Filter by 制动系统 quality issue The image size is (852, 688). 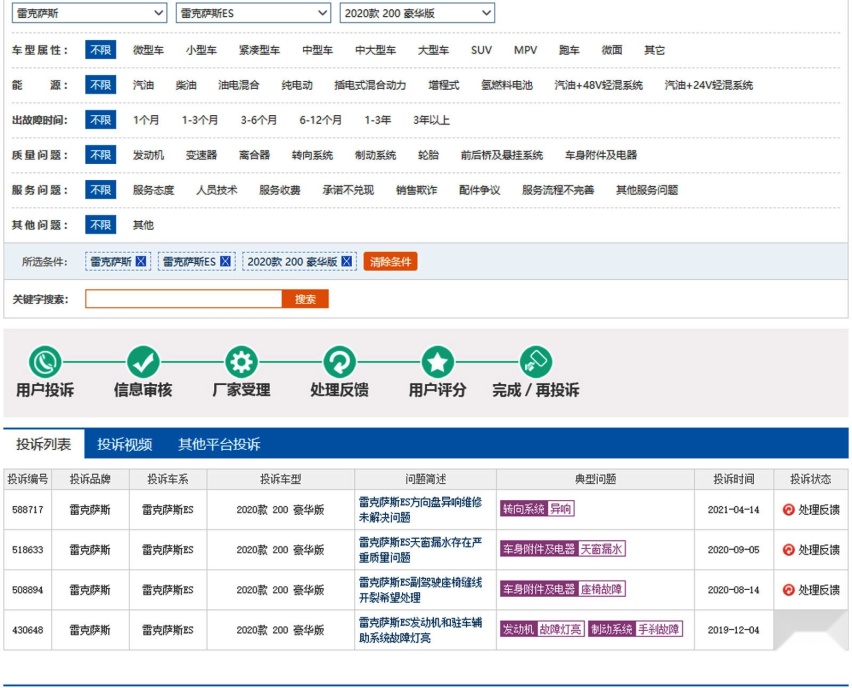click(375, 155)
